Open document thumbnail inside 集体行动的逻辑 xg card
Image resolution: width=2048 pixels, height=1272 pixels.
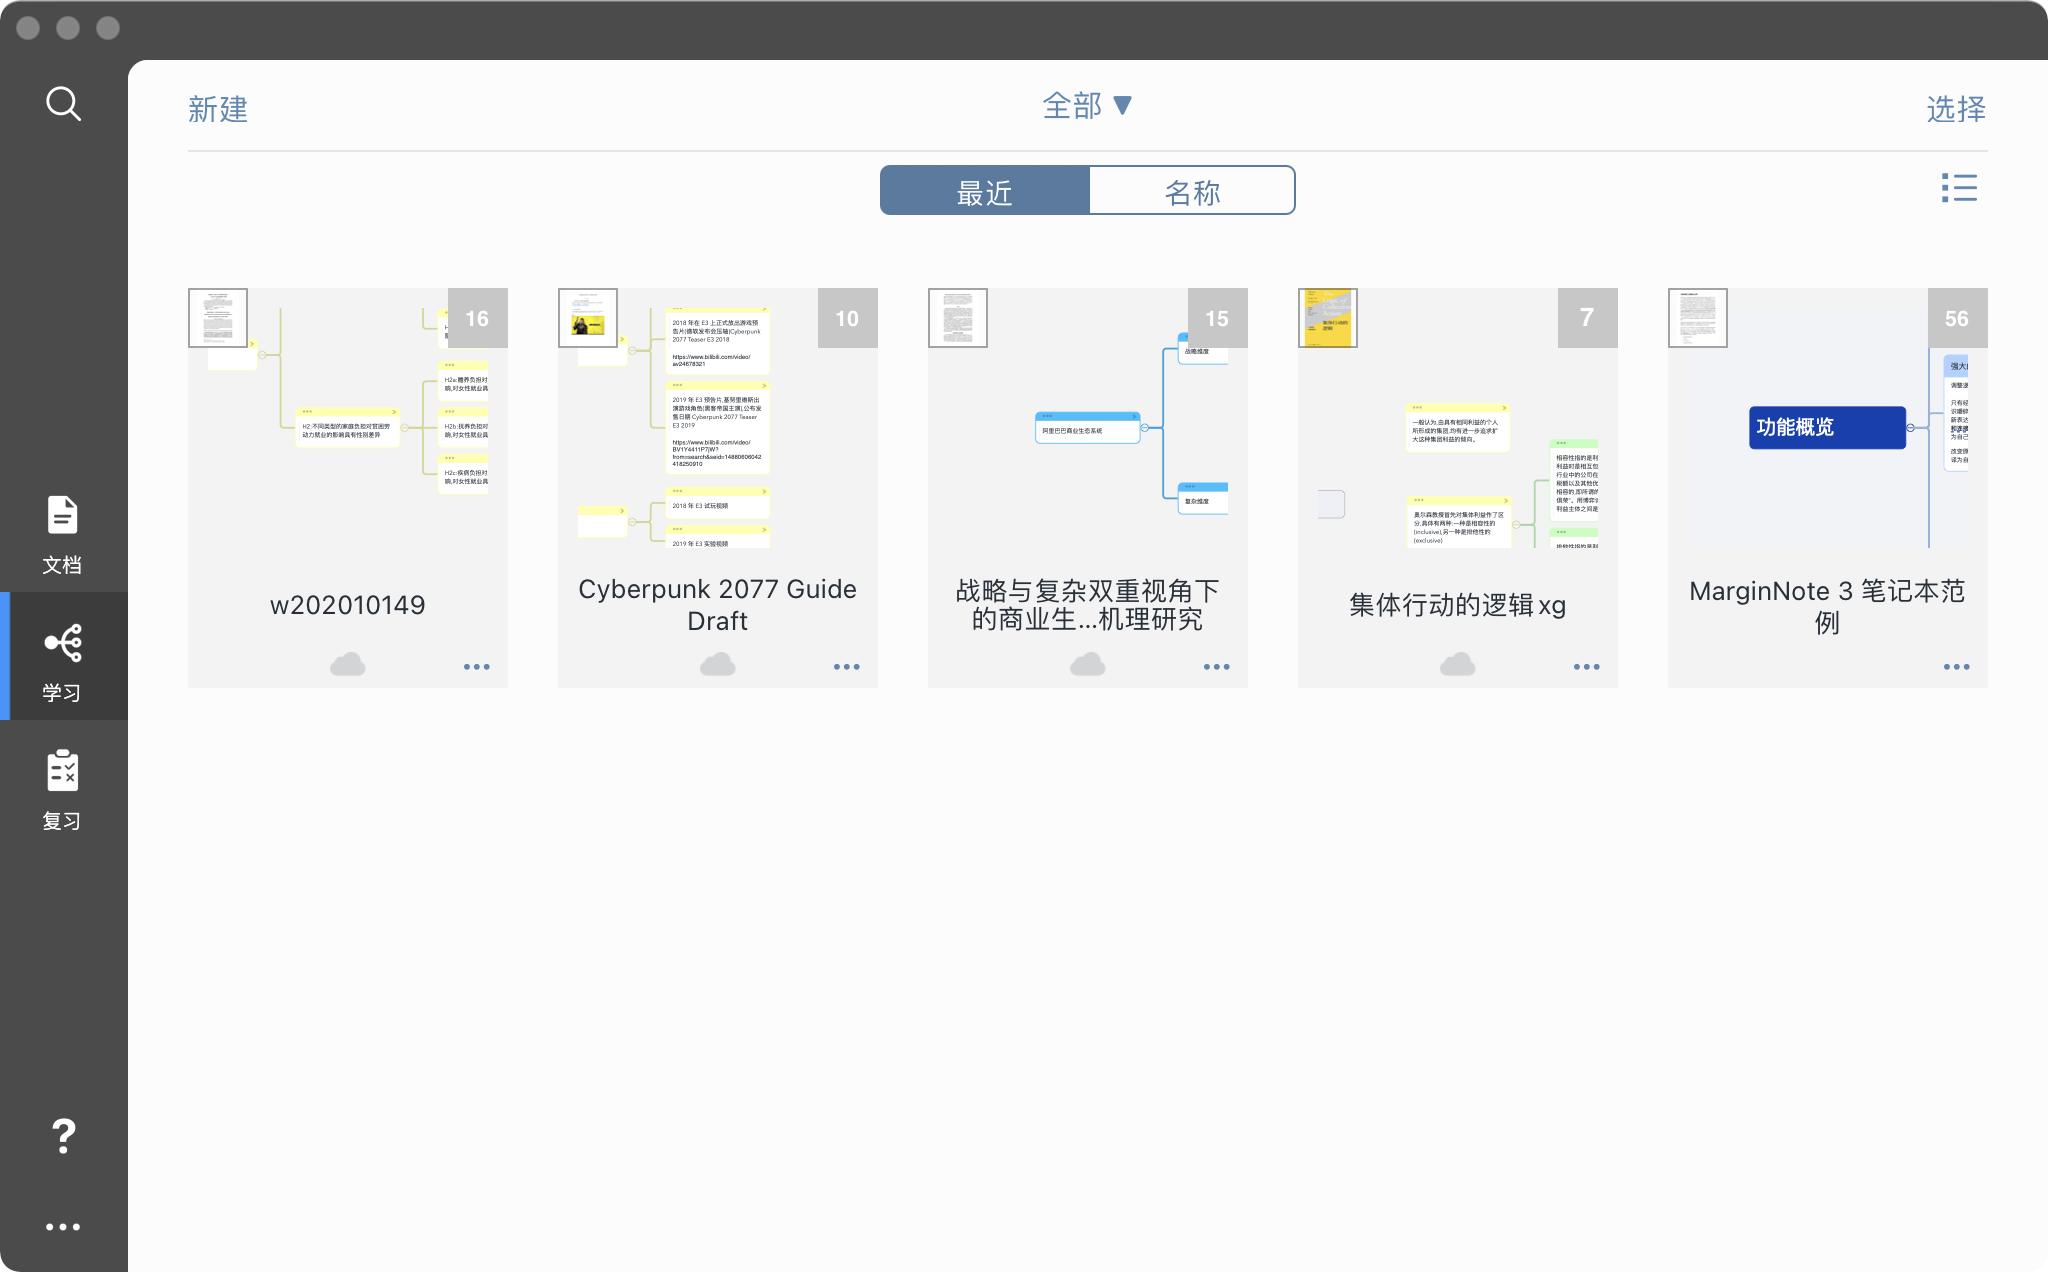pyautogui.click(x=1327, y=318)
